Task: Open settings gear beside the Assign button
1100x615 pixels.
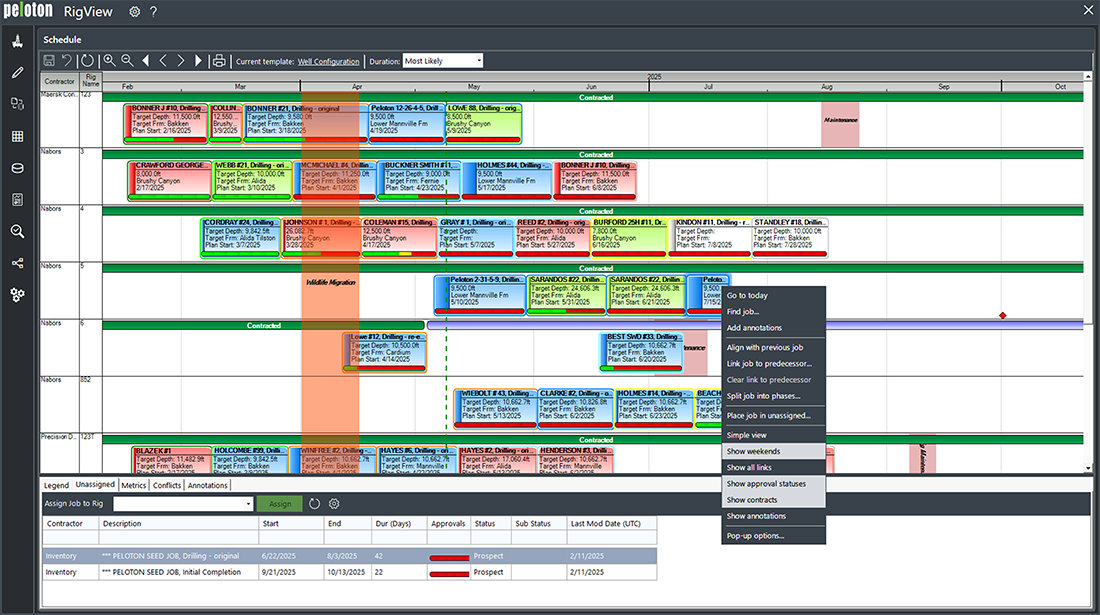Action: 334,504
